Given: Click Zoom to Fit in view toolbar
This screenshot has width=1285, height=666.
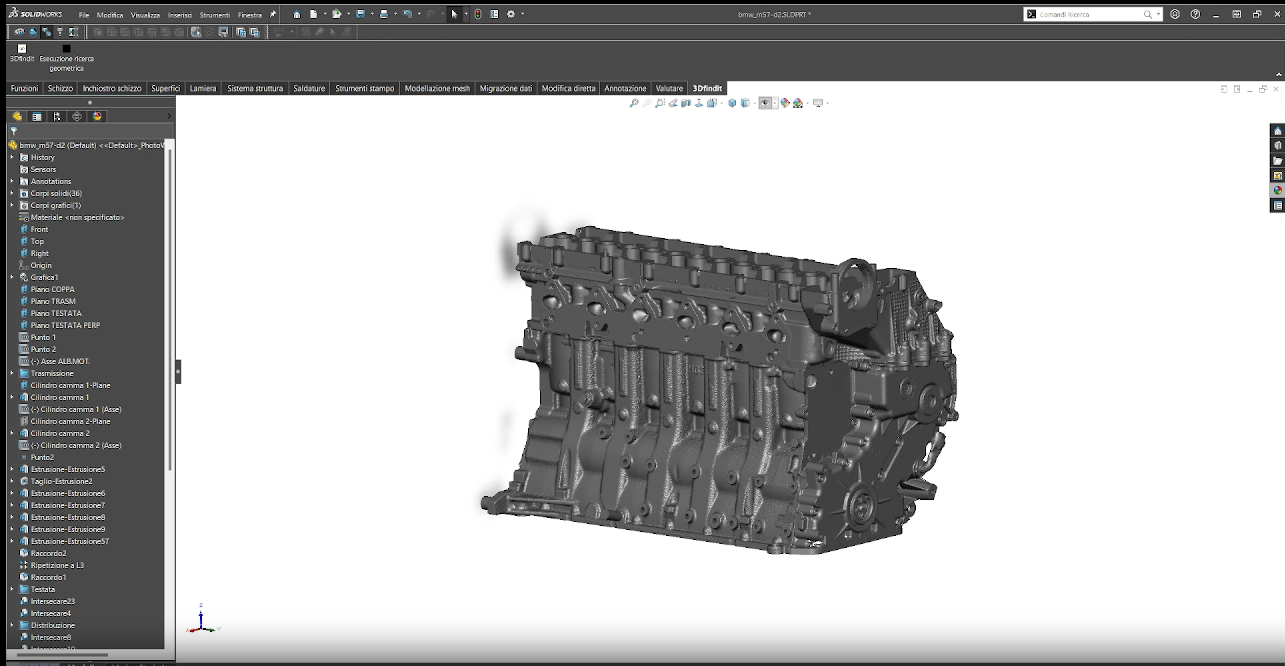Looking at the screenshot, I should coord(634,103).
